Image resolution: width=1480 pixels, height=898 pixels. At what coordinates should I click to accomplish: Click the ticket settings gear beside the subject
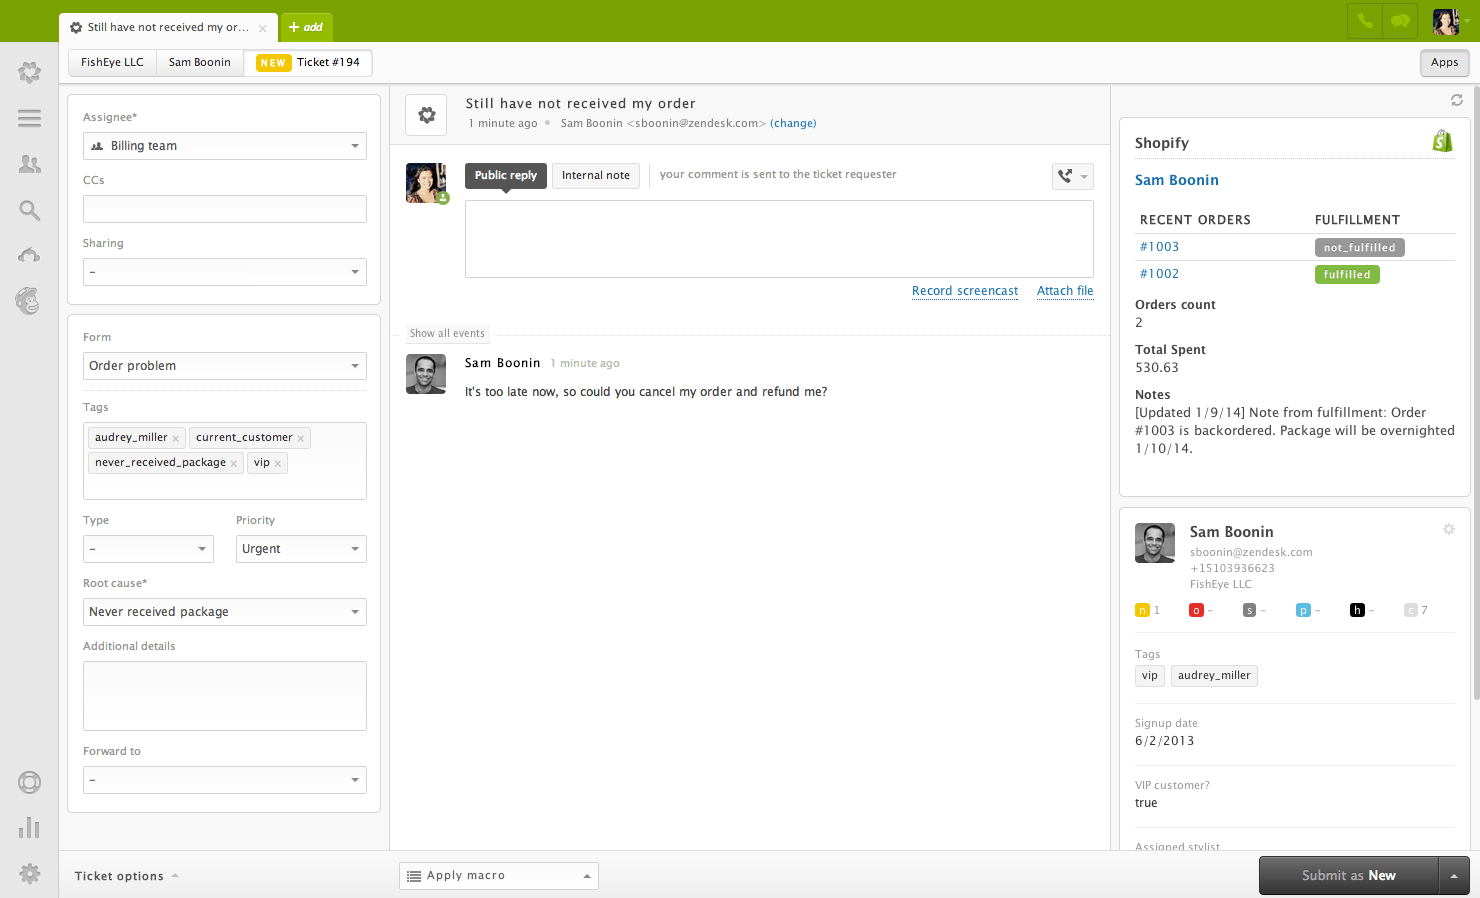pyautogui.click(x=425, y=114)
